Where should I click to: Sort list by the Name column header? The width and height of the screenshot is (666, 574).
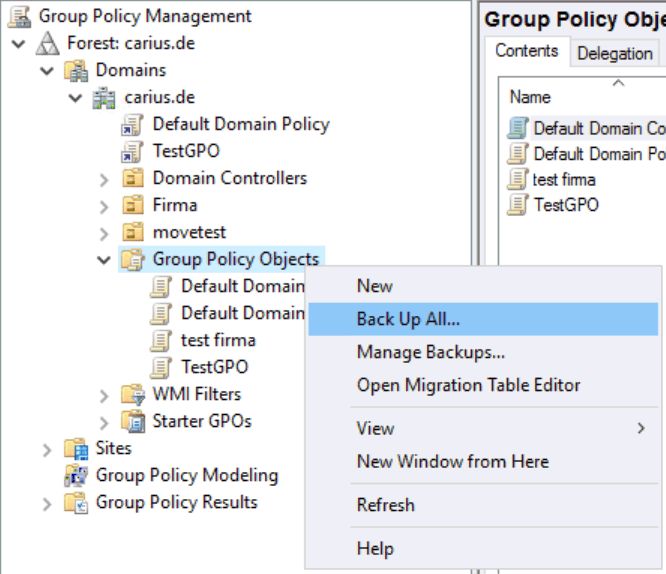click(x=530, y=97)
